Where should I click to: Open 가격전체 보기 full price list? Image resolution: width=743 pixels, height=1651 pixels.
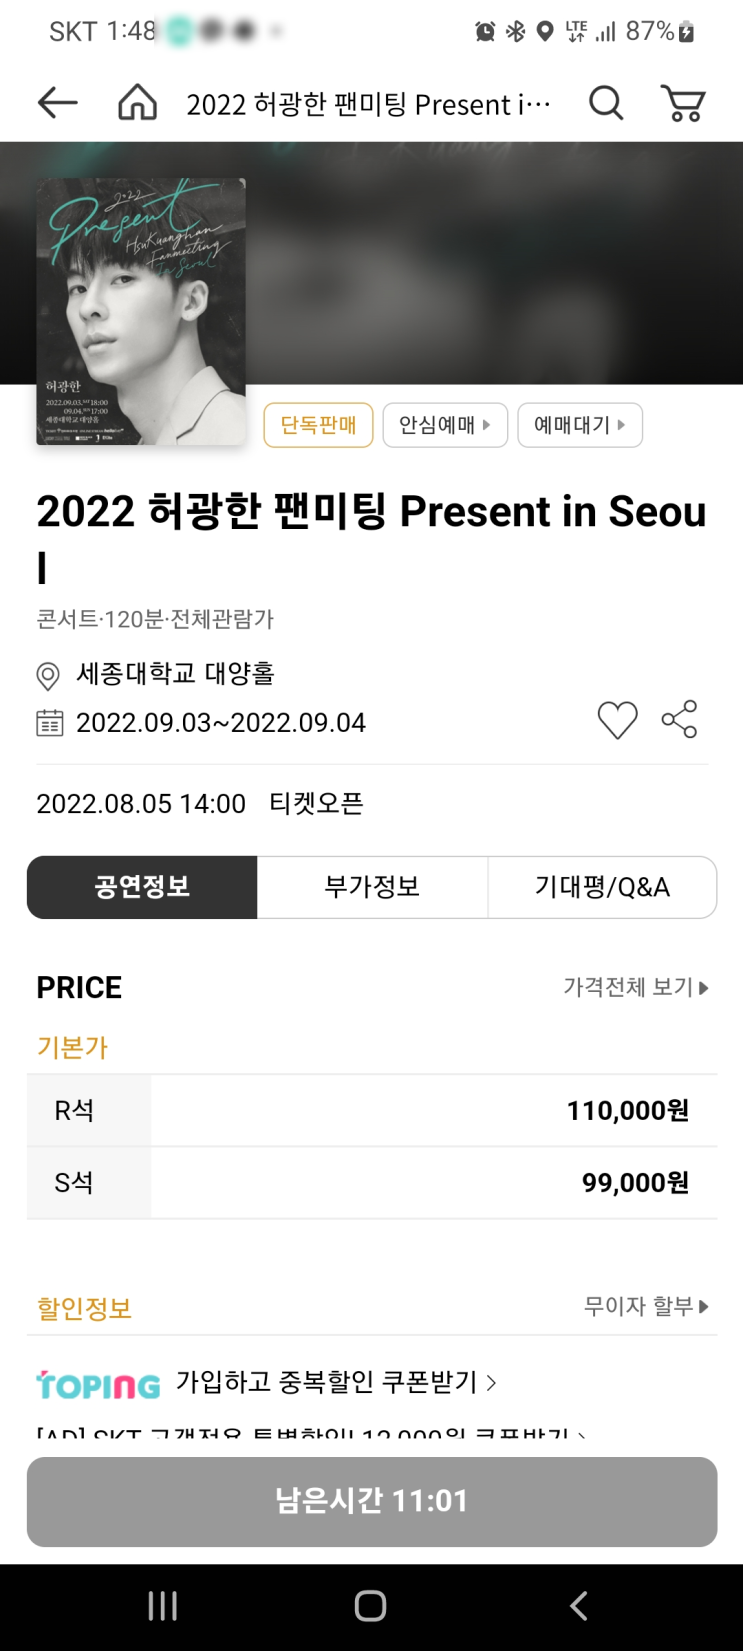[635, 988]
